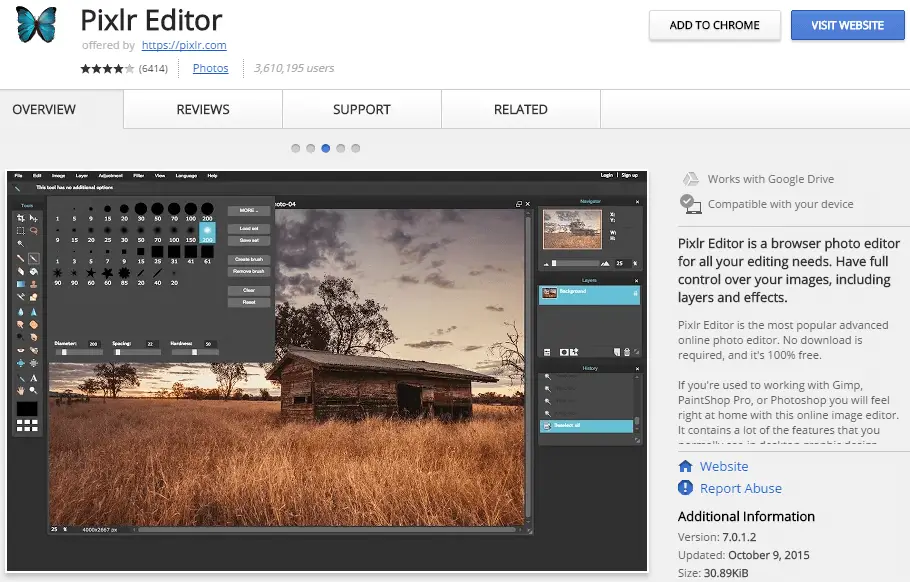The width and height of the screenshot is (910, 582).
Task: Select the Eraser tool
Action: [x=20, y=271]
